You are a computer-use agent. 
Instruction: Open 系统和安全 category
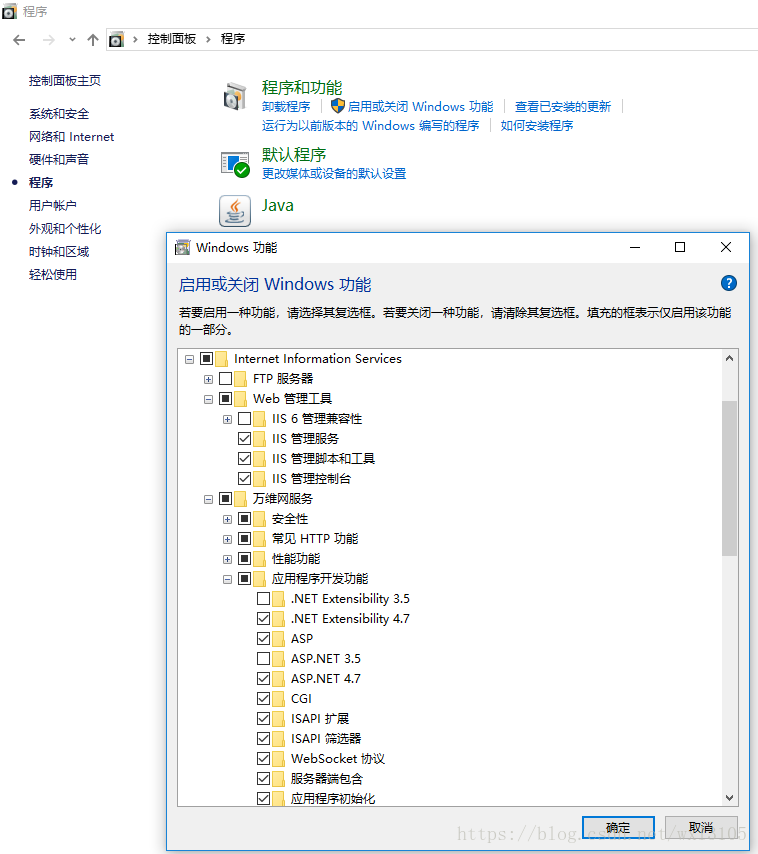(x=59, y=114)
